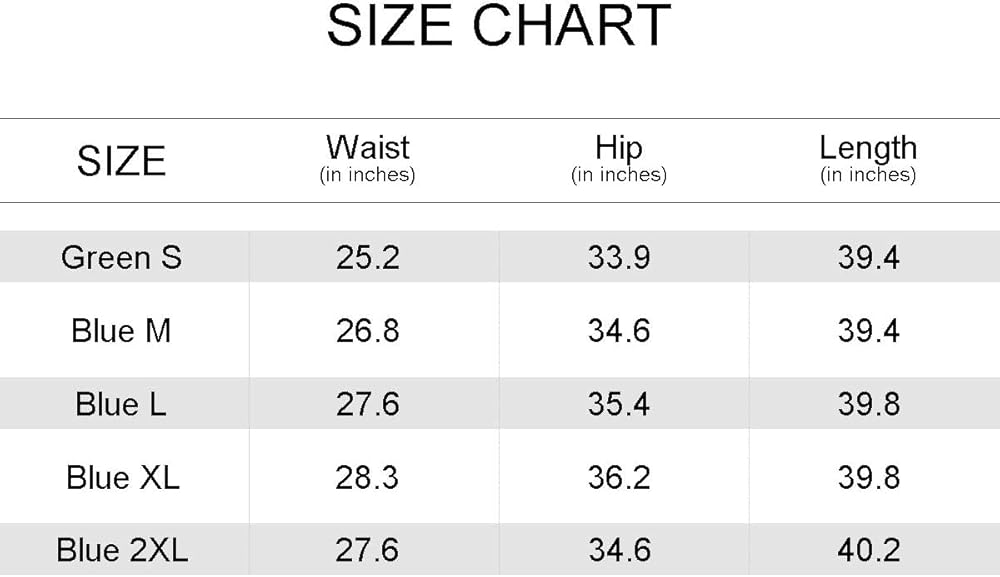Viewport: 1000px width, 577px height.
Task: Select hip value 33.9 for Green S
Action: click(619, 257)
